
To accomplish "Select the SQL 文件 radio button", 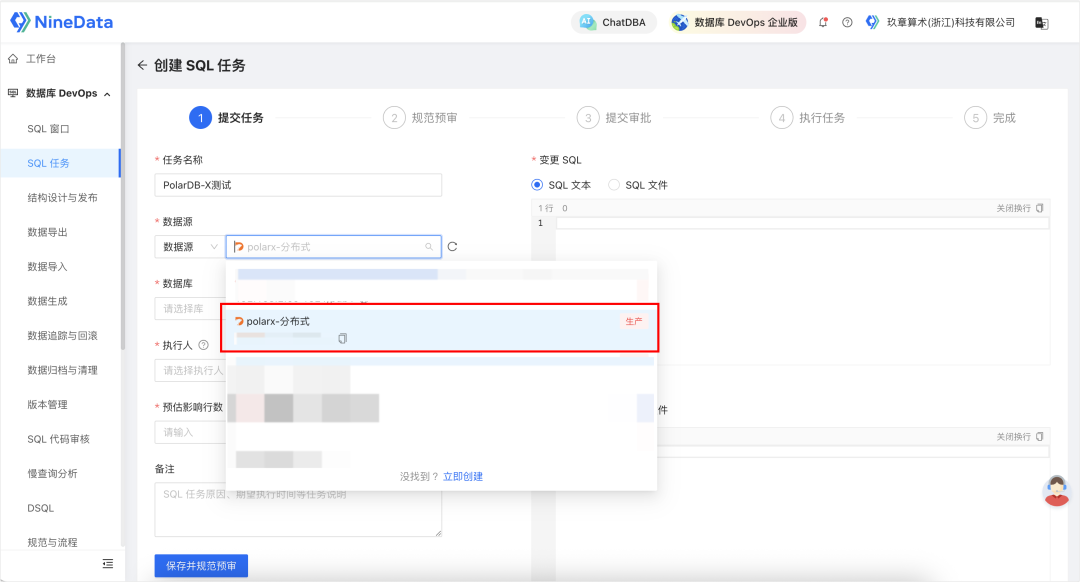I will (x=614, y=185).
